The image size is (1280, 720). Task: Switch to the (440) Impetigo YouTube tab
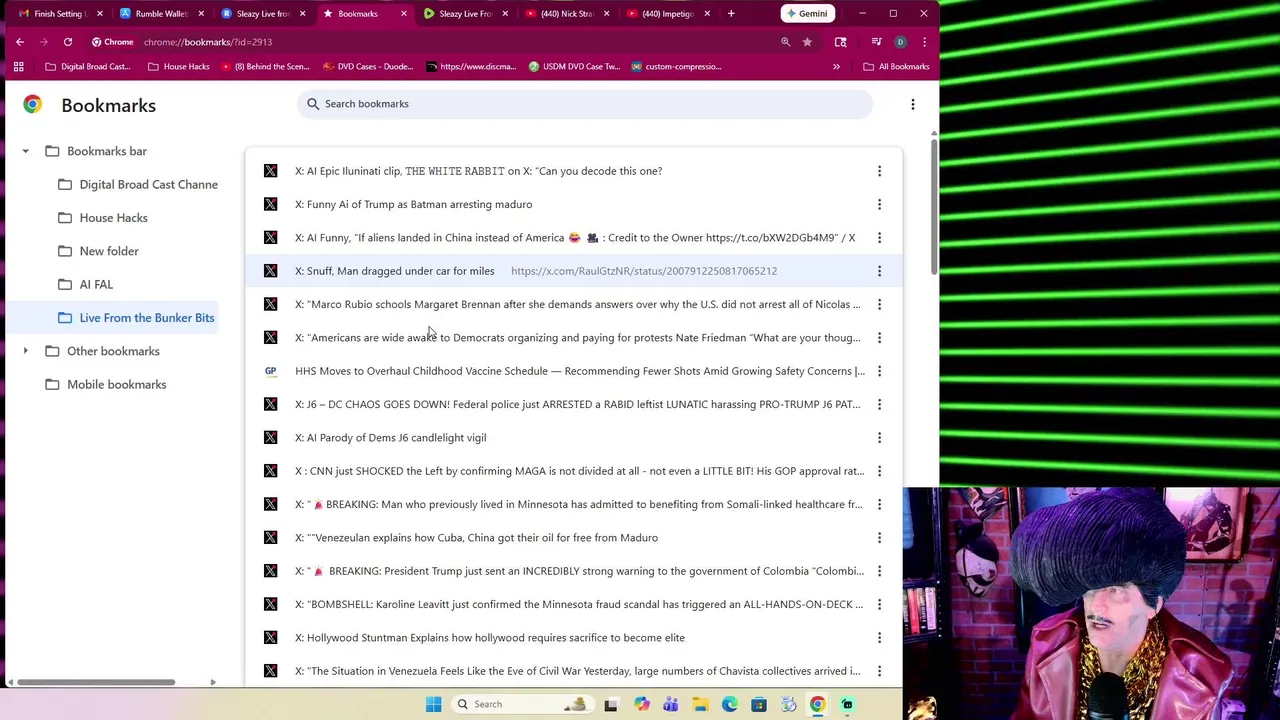pos(668,14)
